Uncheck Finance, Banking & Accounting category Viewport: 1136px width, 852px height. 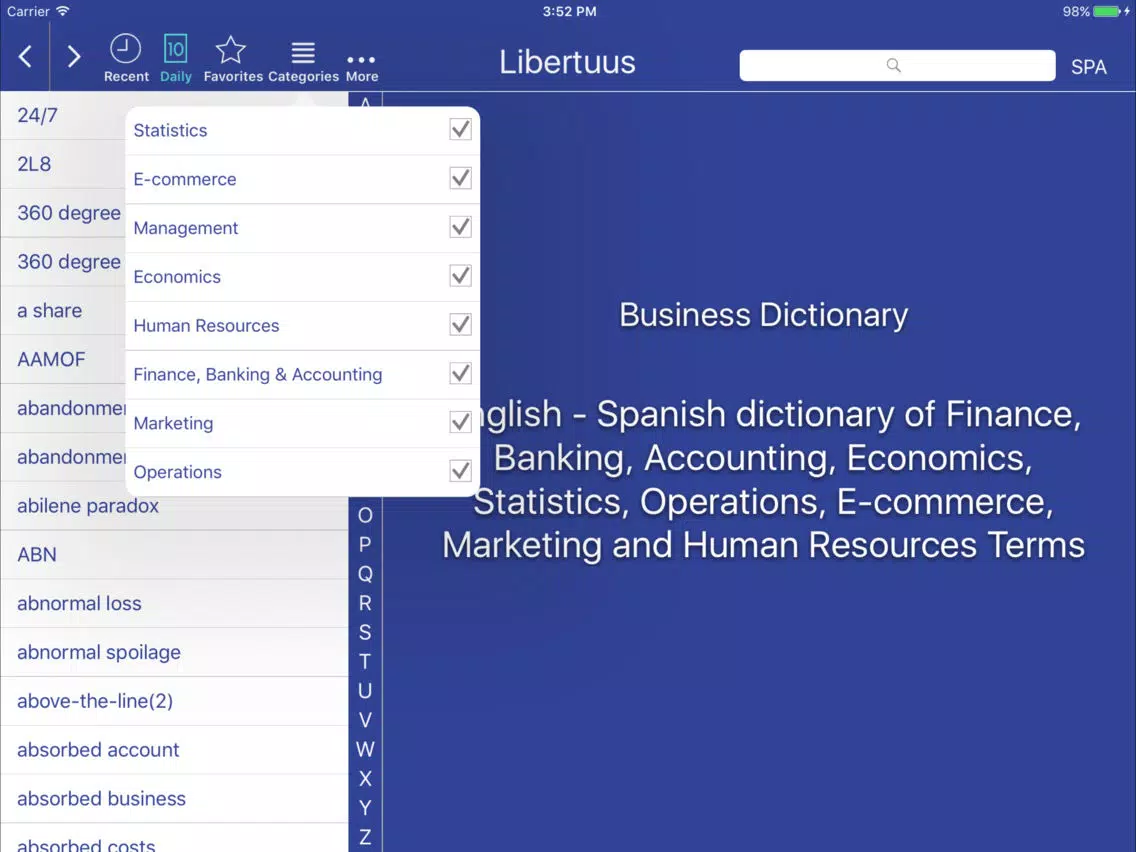(x=460, y=373)
